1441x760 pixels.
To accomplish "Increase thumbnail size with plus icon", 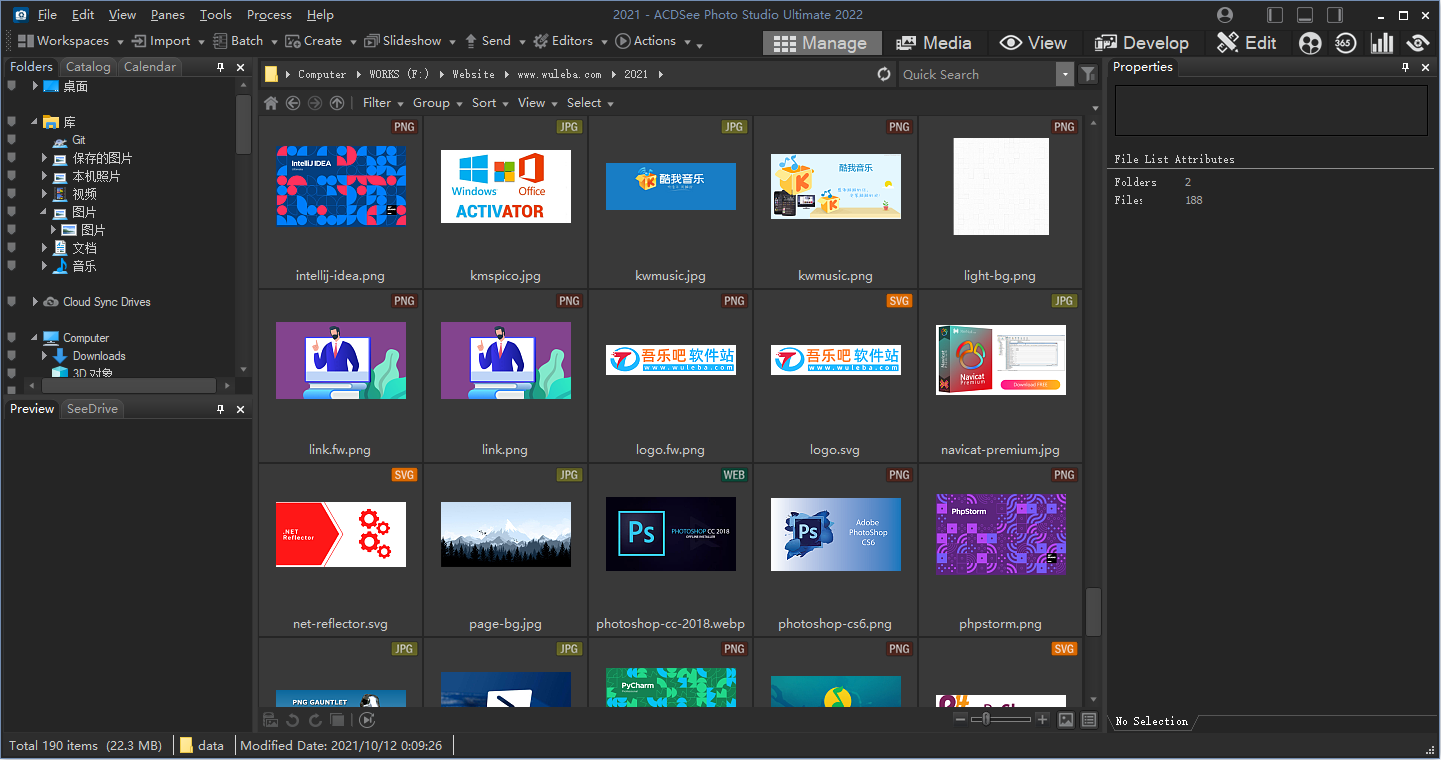I will pyautogui.click(x=1042, y=720).
